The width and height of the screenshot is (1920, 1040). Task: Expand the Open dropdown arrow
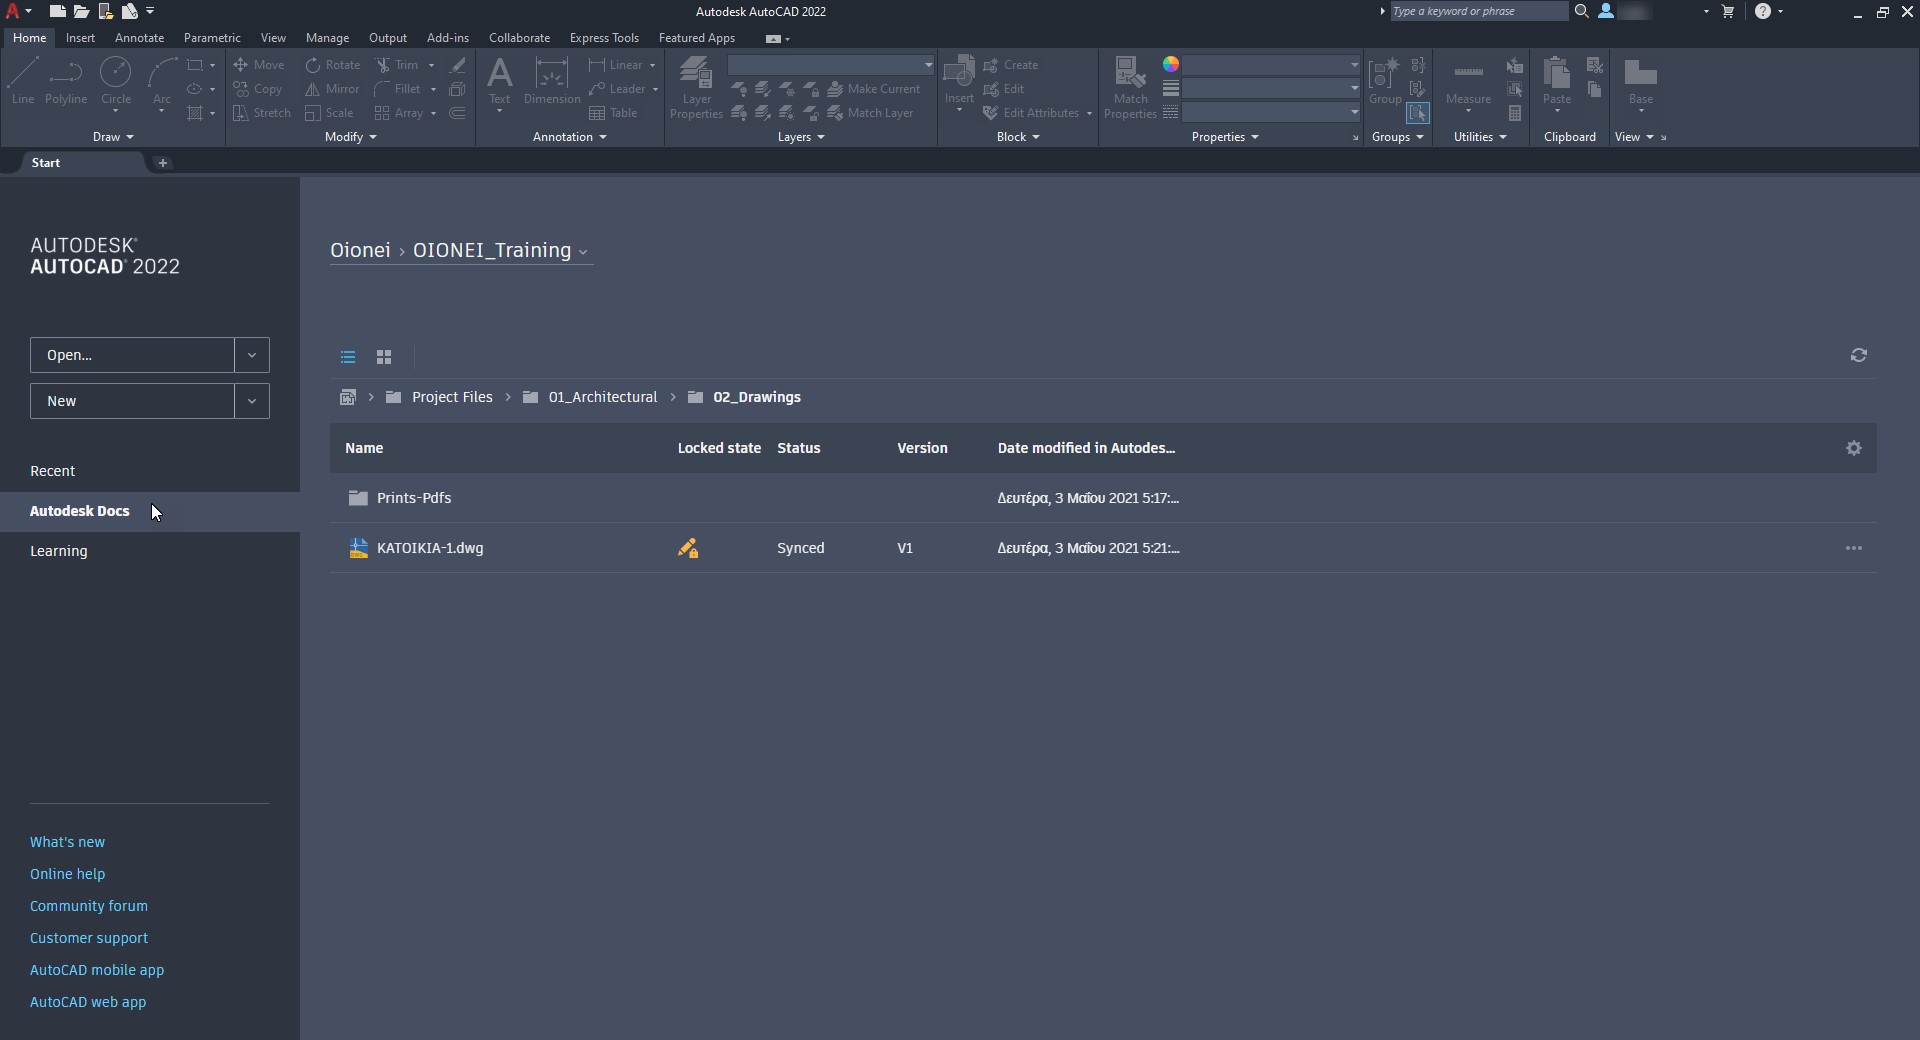[x=252, y=355]
